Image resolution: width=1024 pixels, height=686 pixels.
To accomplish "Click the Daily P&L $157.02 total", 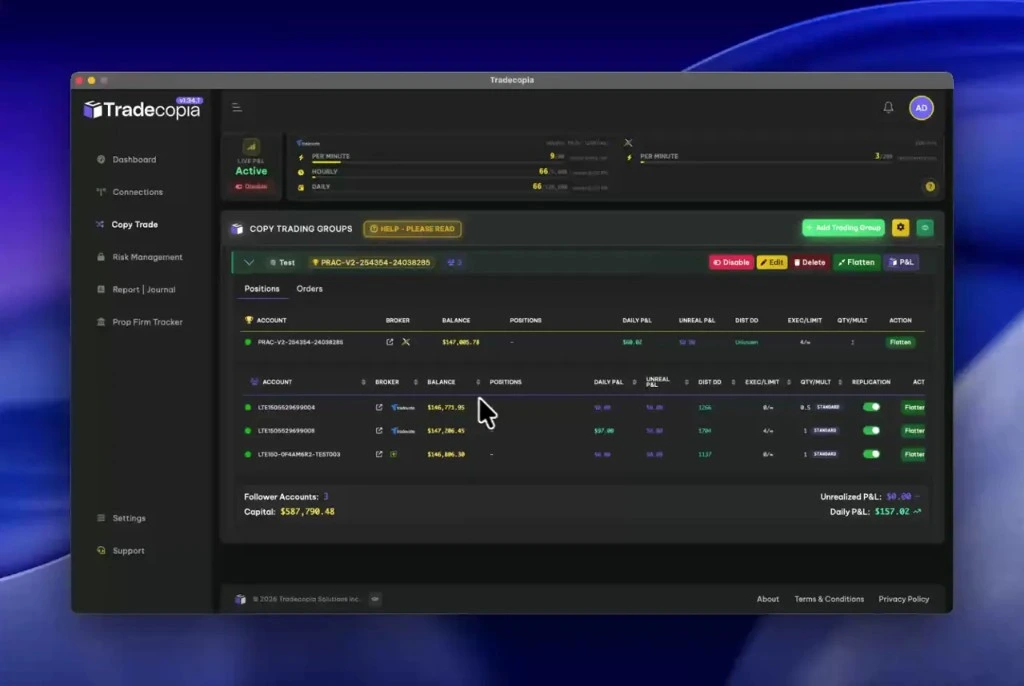I will click(891, 512).
